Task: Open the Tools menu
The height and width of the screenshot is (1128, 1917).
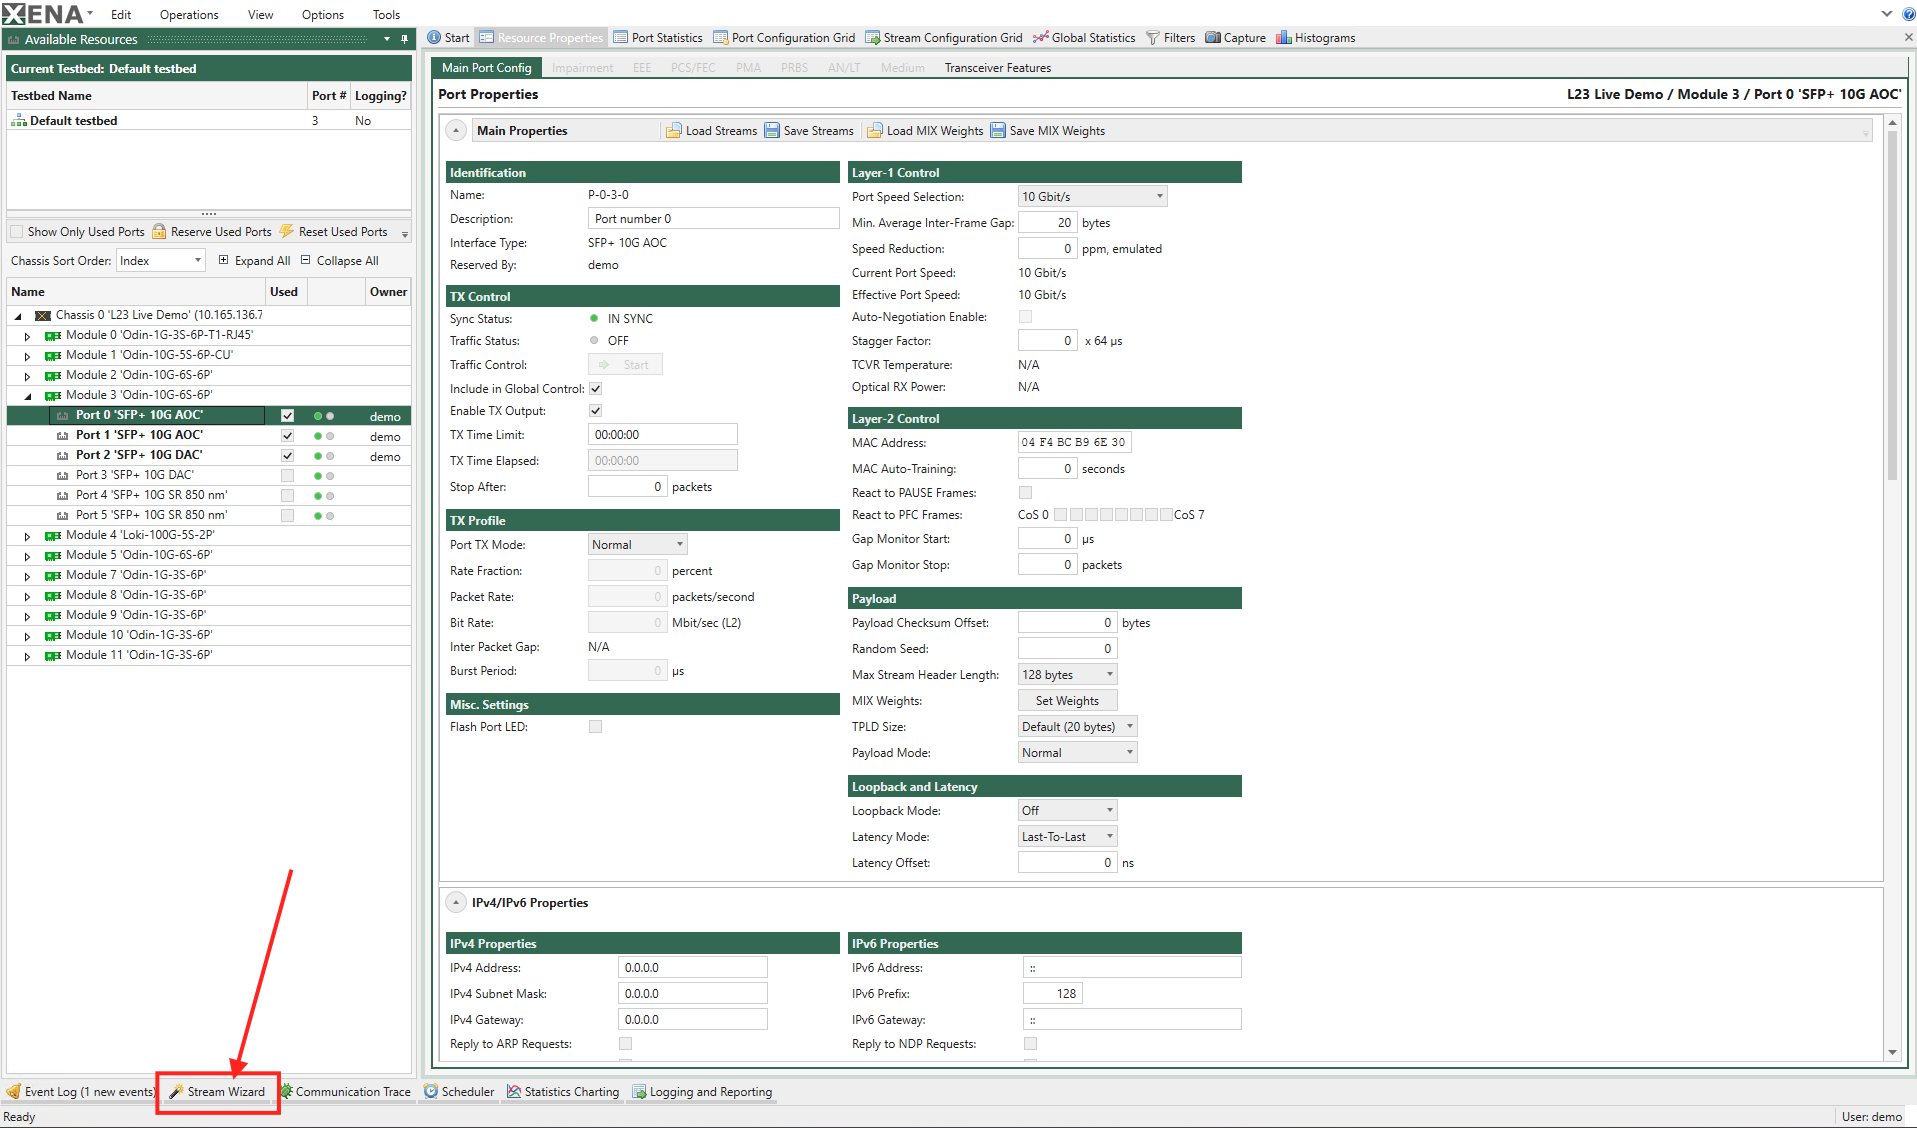Action: pos(386,15)
